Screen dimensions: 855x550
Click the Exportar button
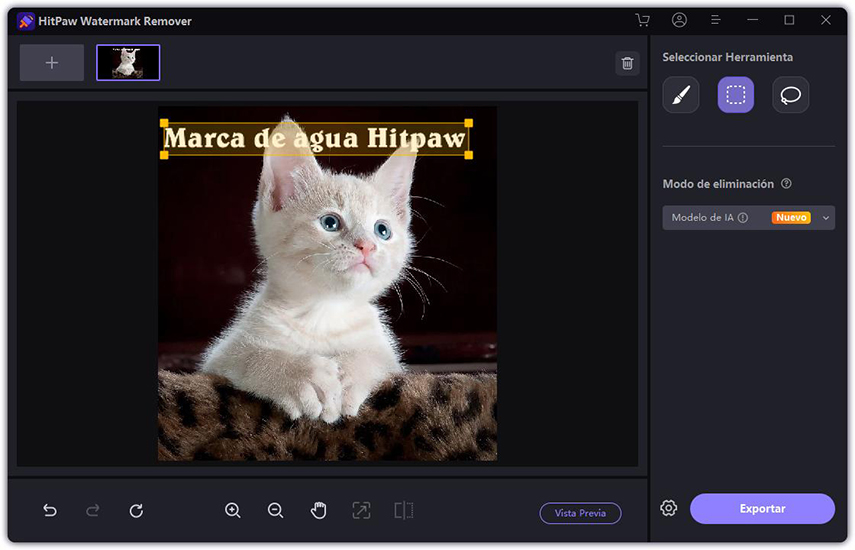point(762,509)
